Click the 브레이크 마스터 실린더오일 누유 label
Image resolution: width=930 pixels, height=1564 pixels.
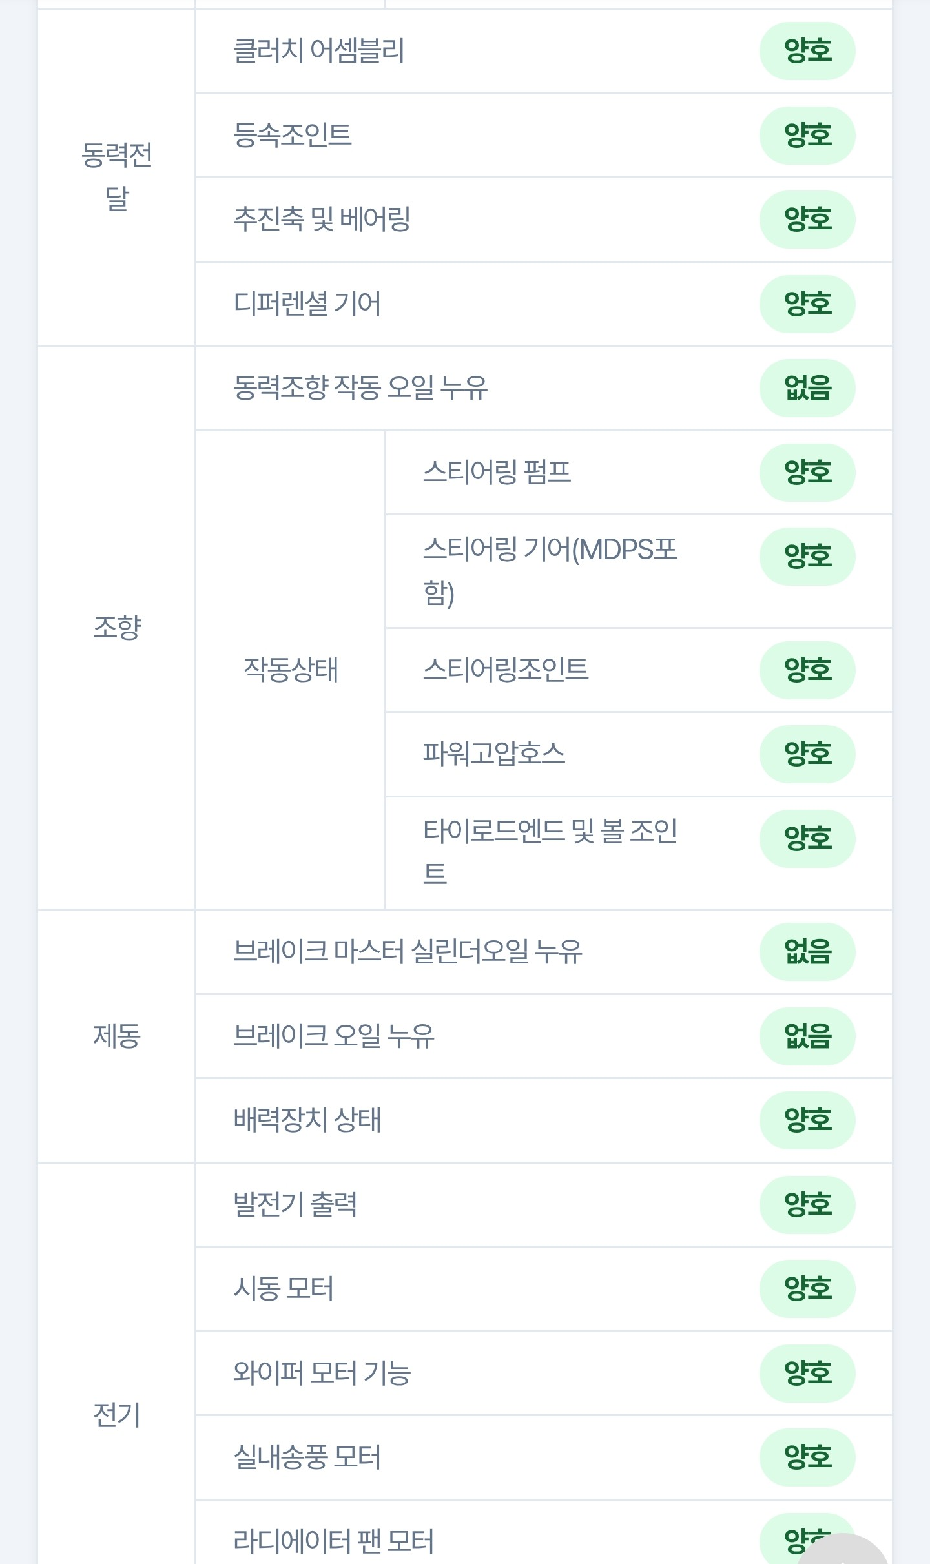(x=408, y=951)
